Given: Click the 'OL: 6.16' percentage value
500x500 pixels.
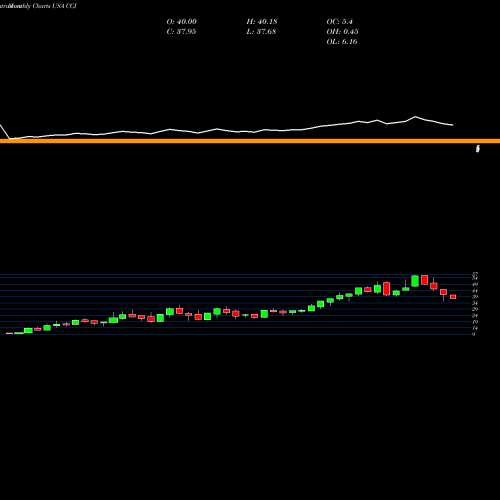Looking at the screenshot, I should point(342,42).
